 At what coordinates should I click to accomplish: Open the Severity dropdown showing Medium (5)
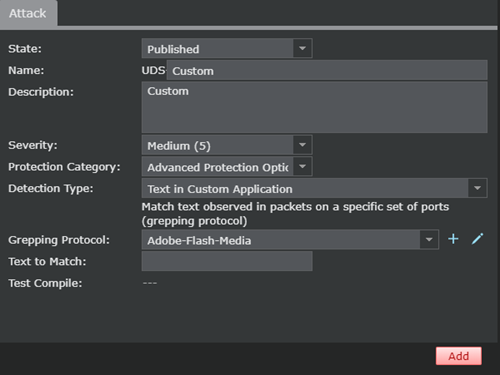click(x=227, y=145)
